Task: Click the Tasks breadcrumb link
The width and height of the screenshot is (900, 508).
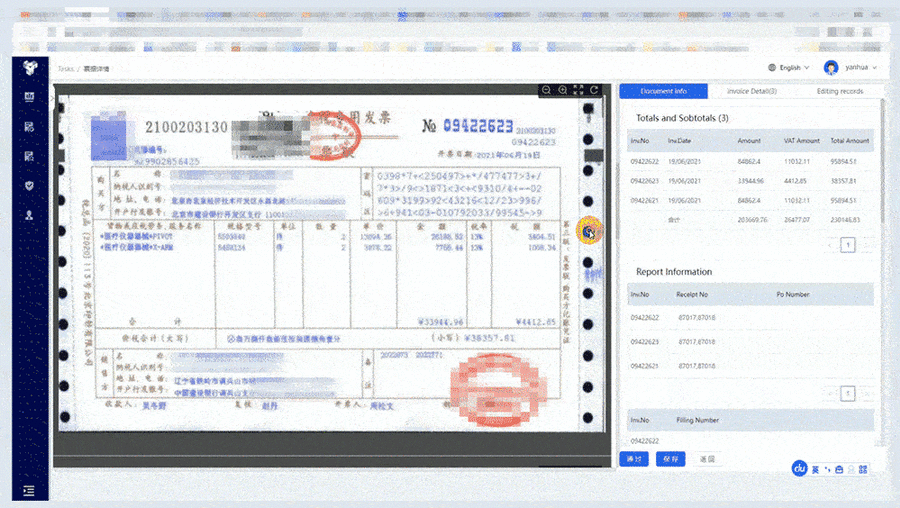Action: pos(65,69)
